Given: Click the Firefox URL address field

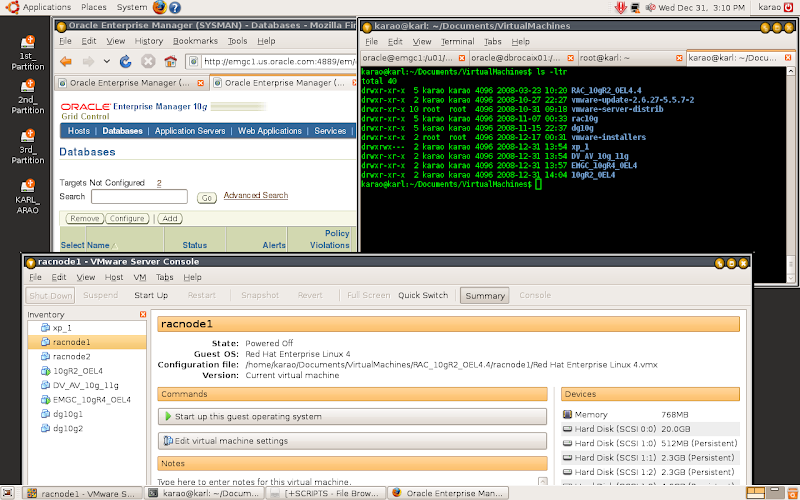Looking at the screenshot, I should (x=278, y=62).
